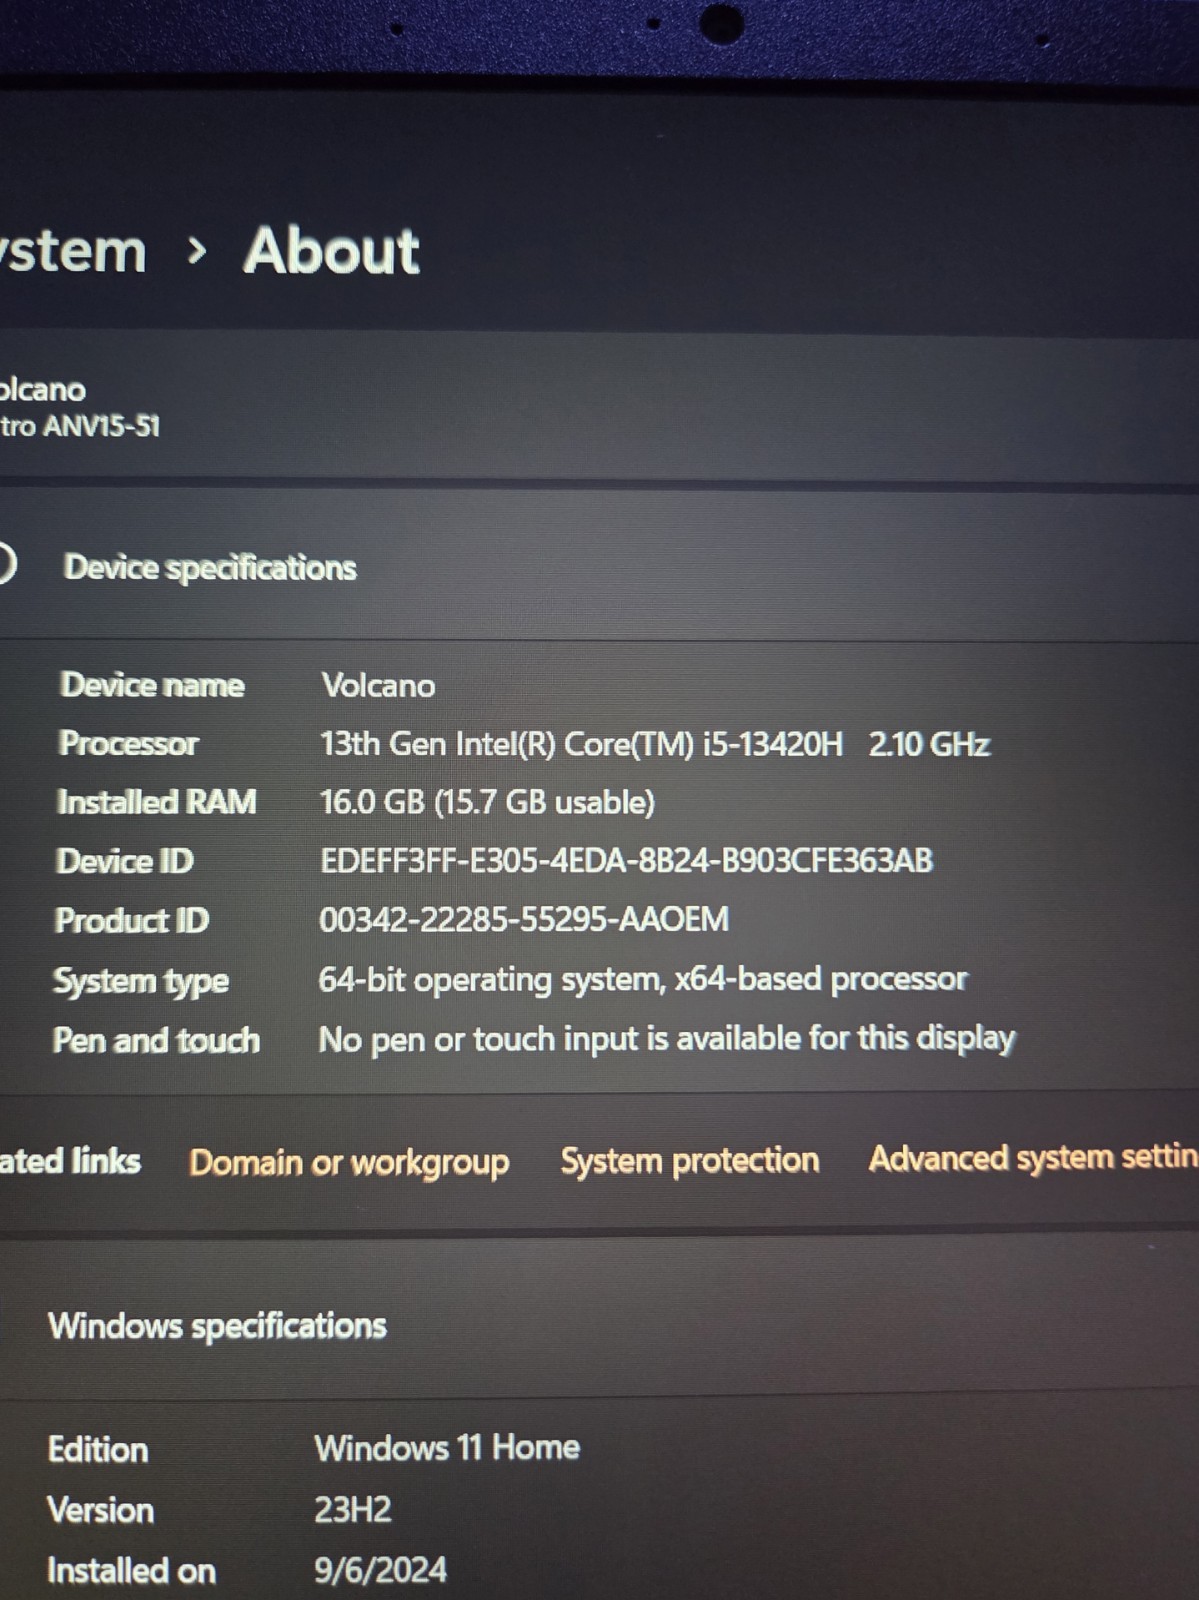Open the Domain or workgroup link
This screenshot has height=1600, width=1199.
click(349, 1162)
